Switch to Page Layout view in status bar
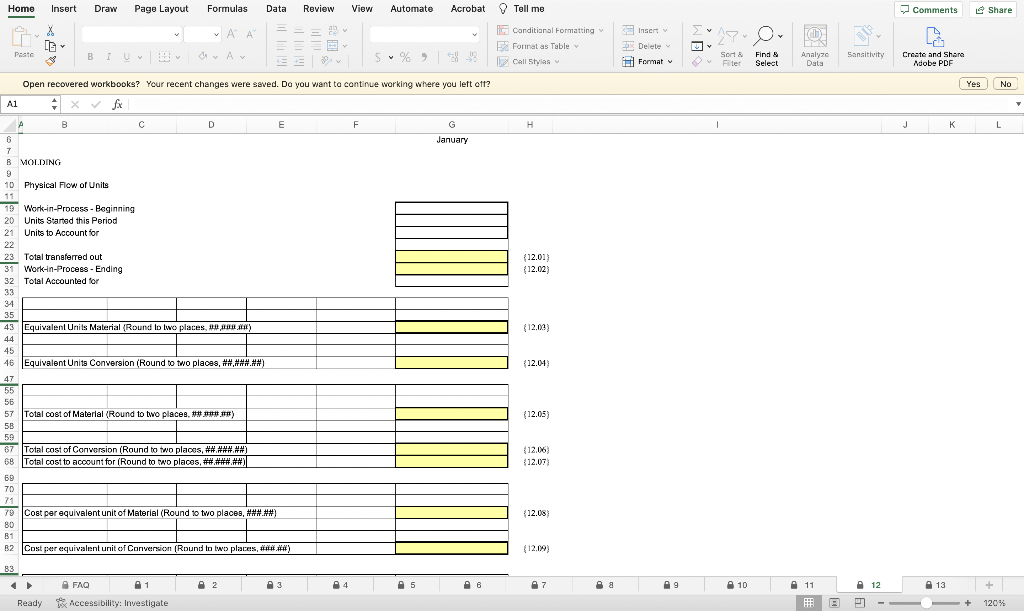 pyautogui.click(x=834, y=603)
